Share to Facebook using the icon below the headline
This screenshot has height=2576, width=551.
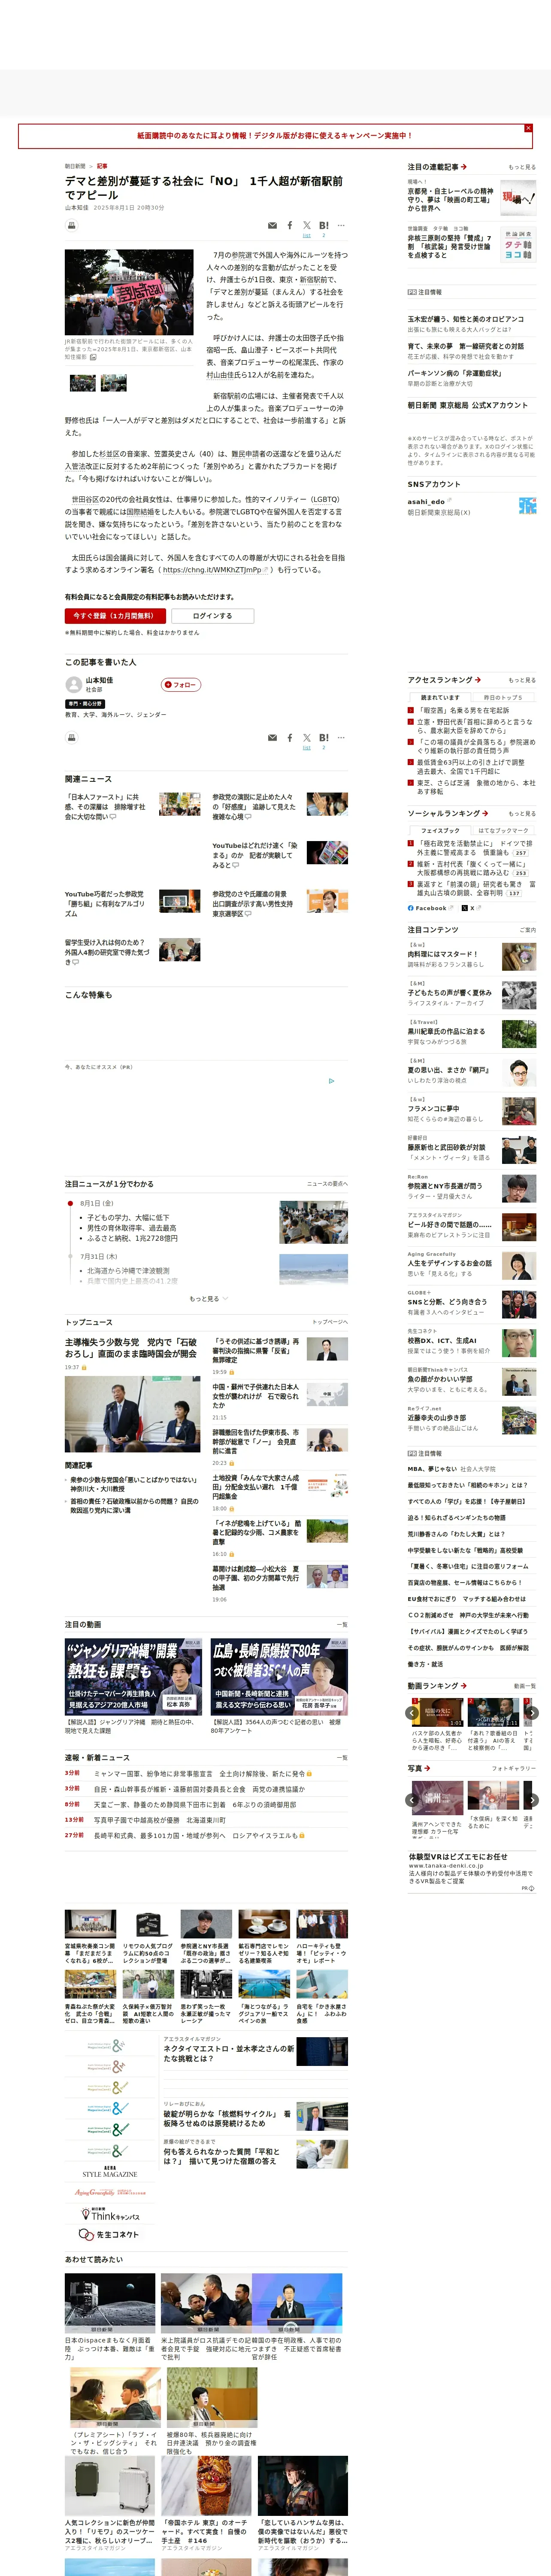(x=290, y=226)
